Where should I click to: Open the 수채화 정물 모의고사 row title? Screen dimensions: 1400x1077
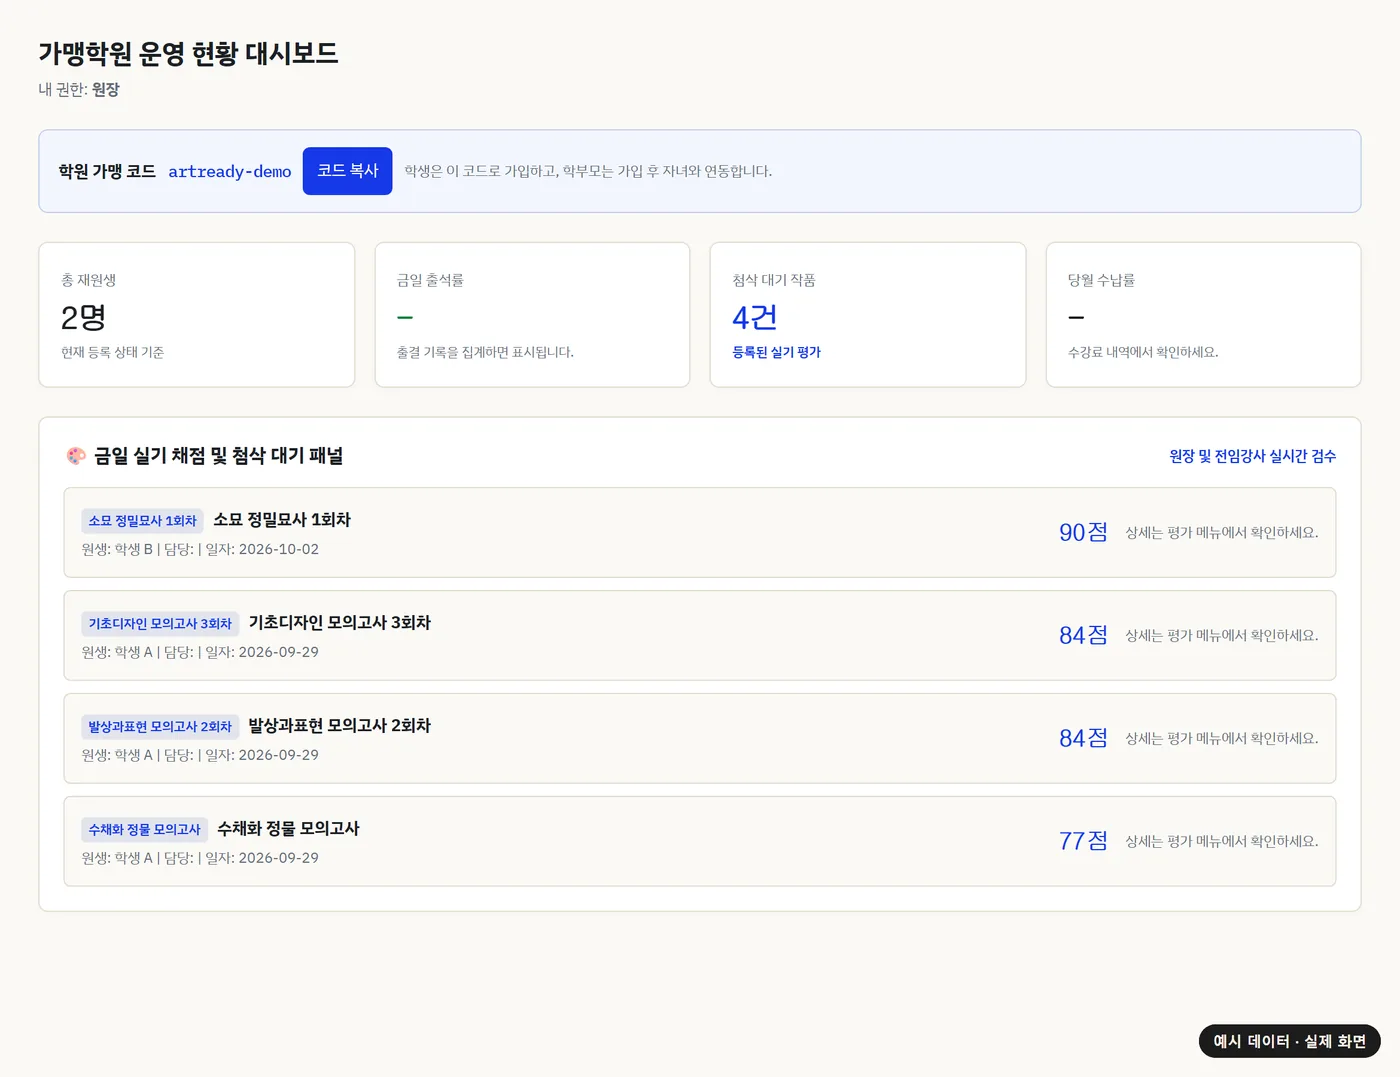point(288,829)
